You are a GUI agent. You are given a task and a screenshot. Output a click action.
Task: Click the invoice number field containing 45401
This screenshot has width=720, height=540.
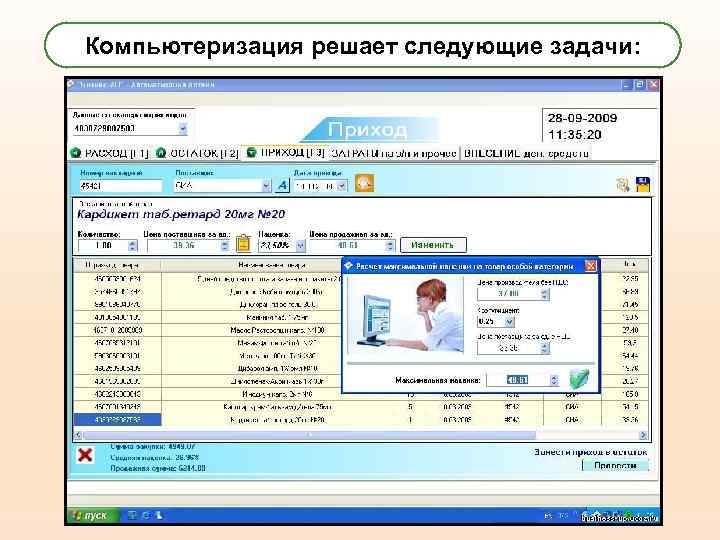[x=120, y=186]
